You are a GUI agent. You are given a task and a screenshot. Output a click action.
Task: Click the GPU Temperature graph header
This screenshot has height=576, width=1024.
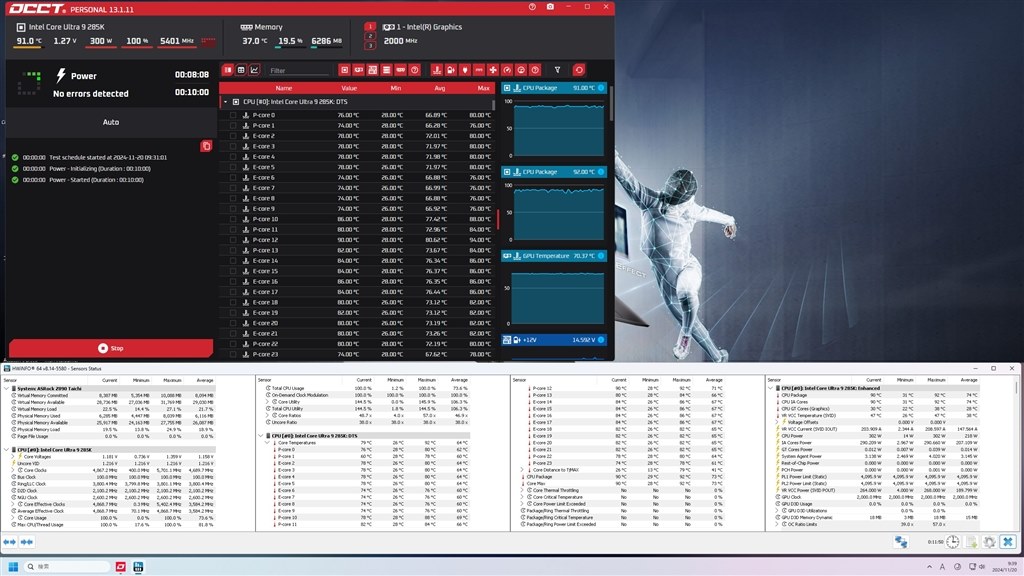tap(554, 256)
